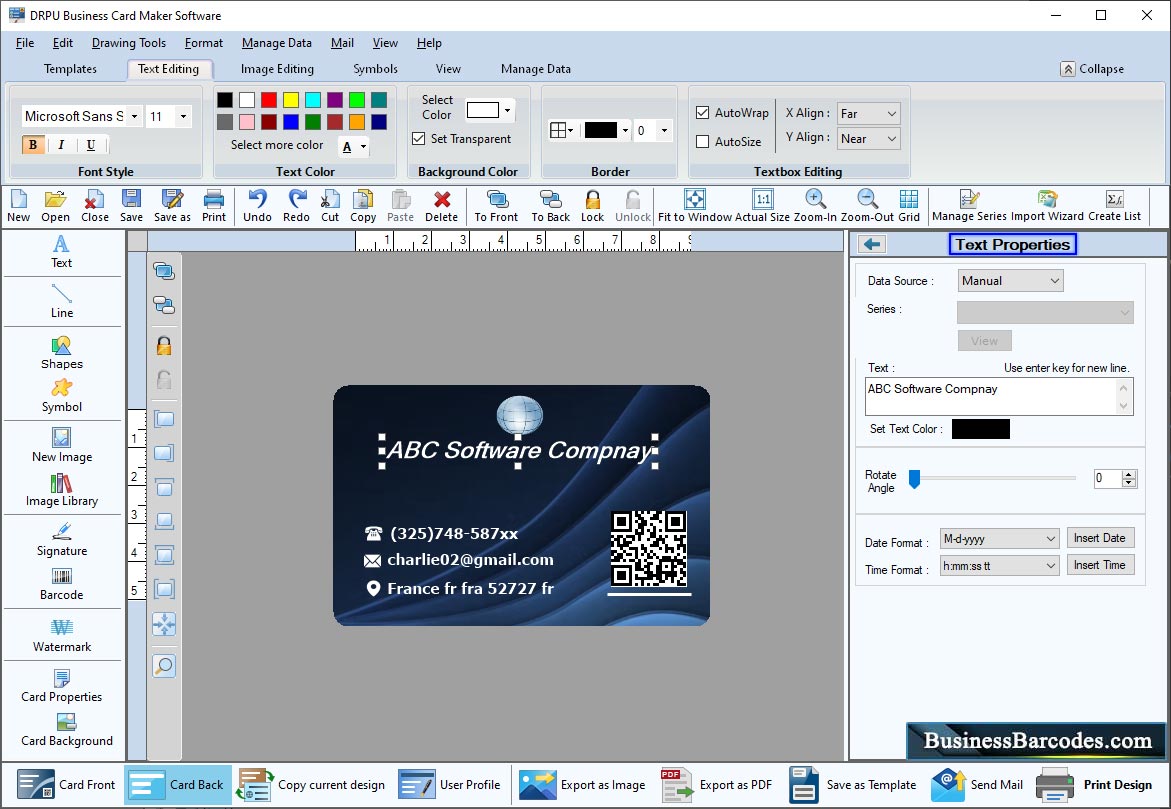The height and width of the screenshot is (809, 1171).
Task: Click the back arrow in Text Properties
Action: click(872, 244)
